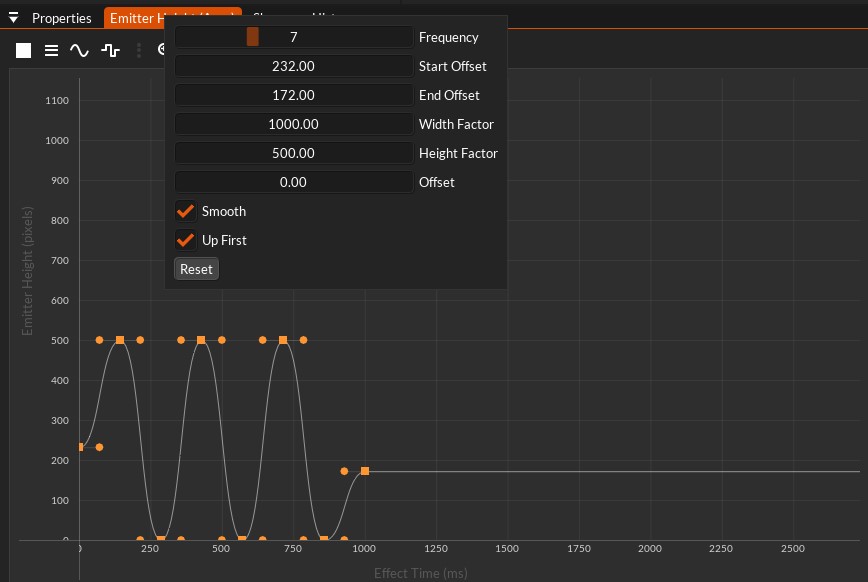Click the second peak's right bezier handle
The image size is (868, 582).
[221, 340]
